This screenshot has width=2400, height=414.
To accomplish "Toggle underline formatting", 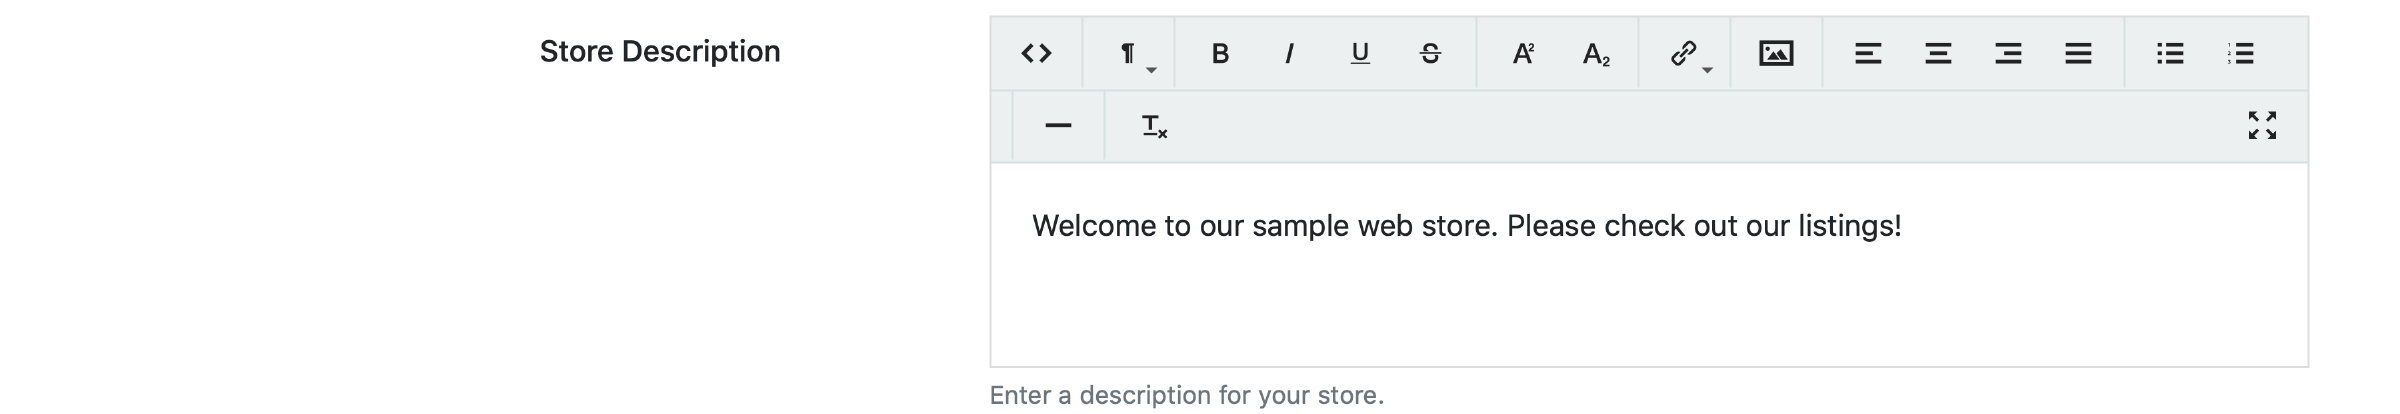I will [1360, 54].
